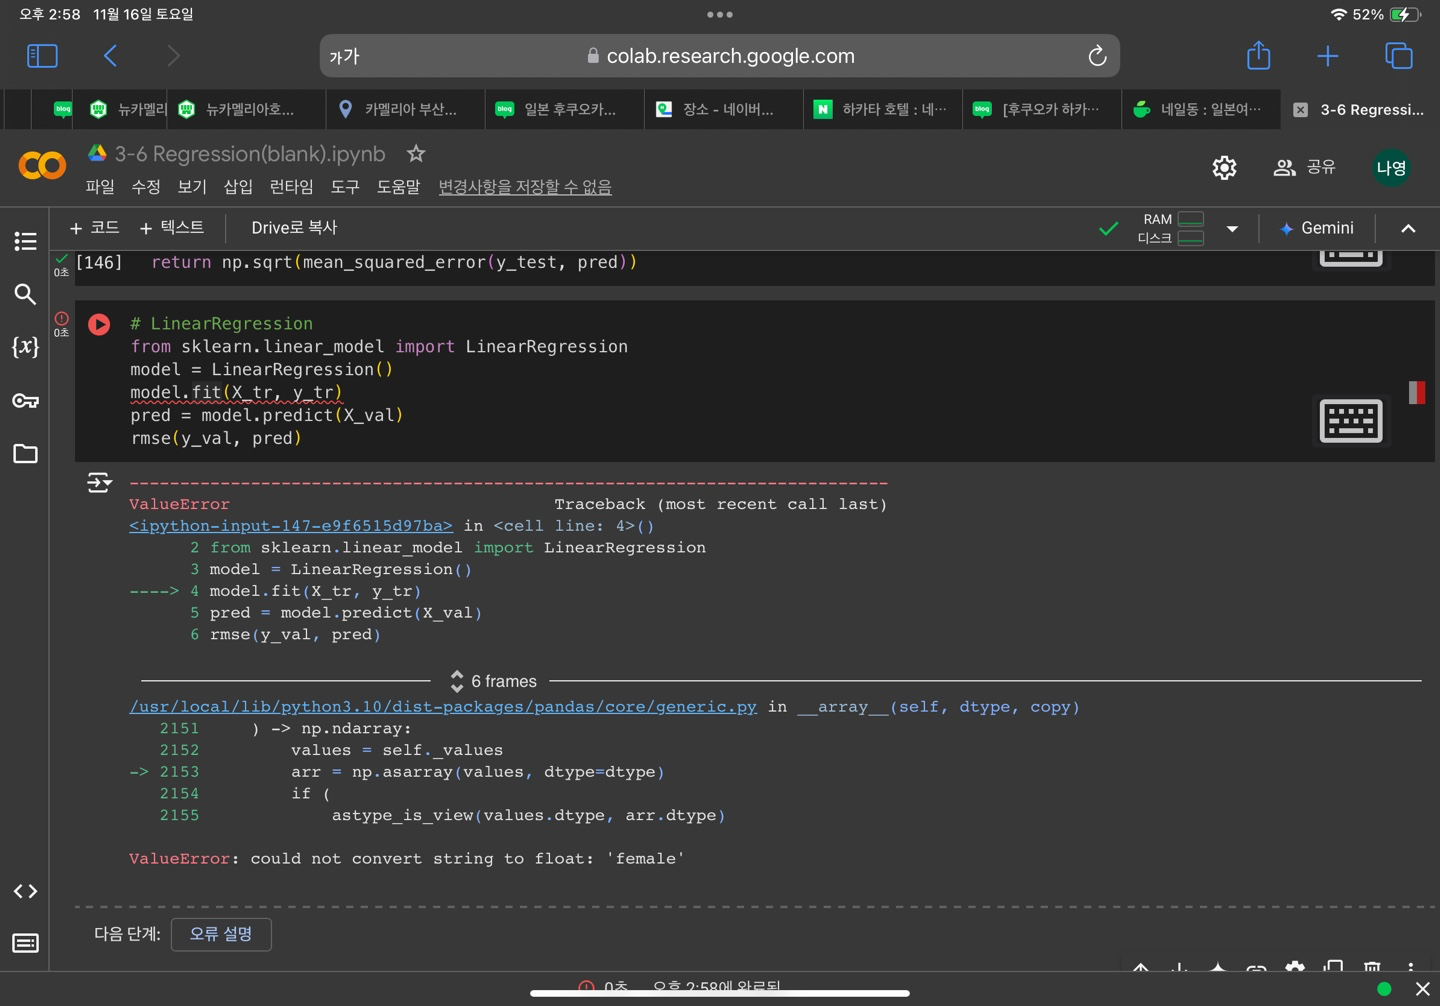Open the files folder panel
1440x1006 pixels.
click(26, 454)
